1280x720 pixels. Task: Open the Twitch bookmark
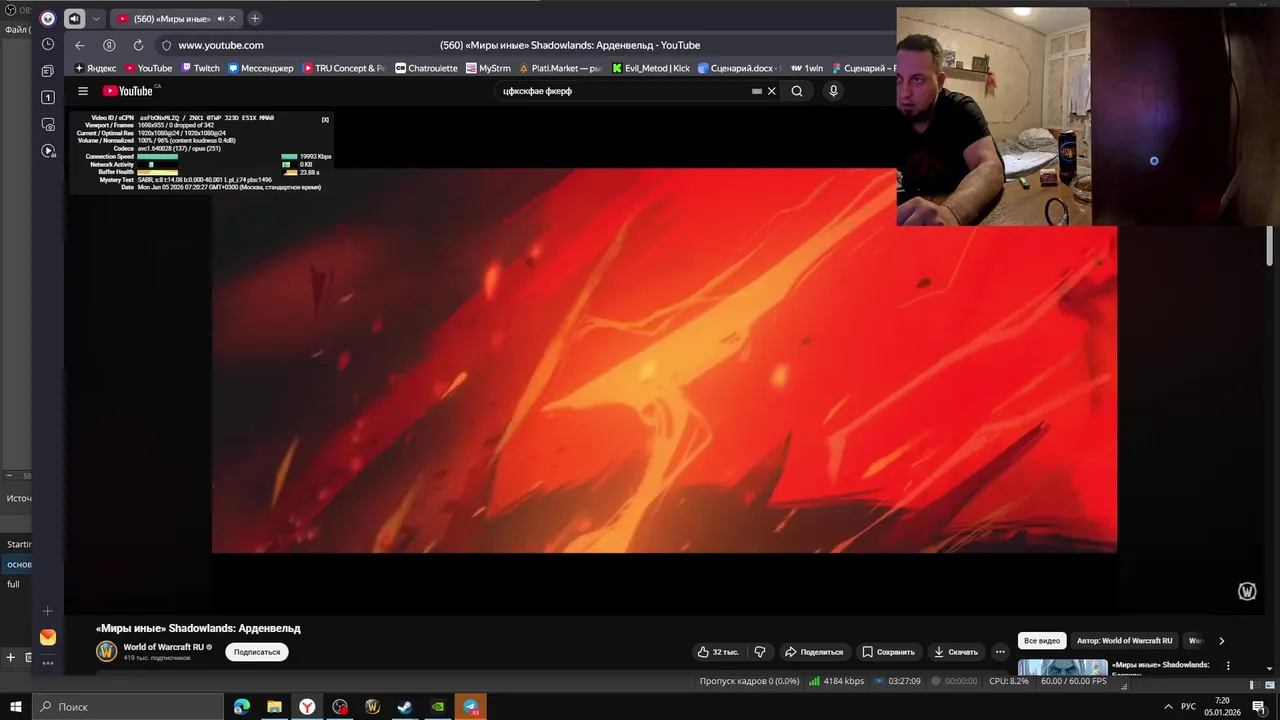click(200, 68)
